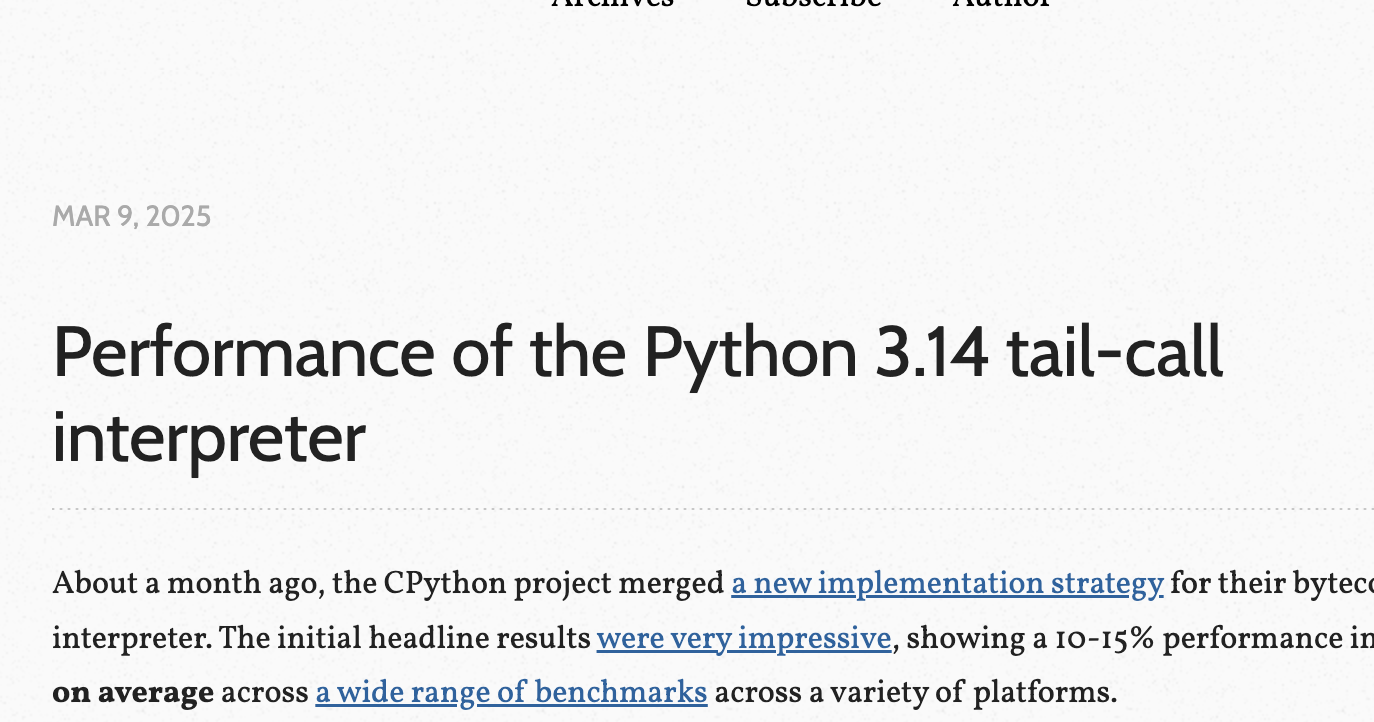This screenshot has height=722, width=1374.
Task: Click the bold words 'on average'
Action: [x=133, y=692]
